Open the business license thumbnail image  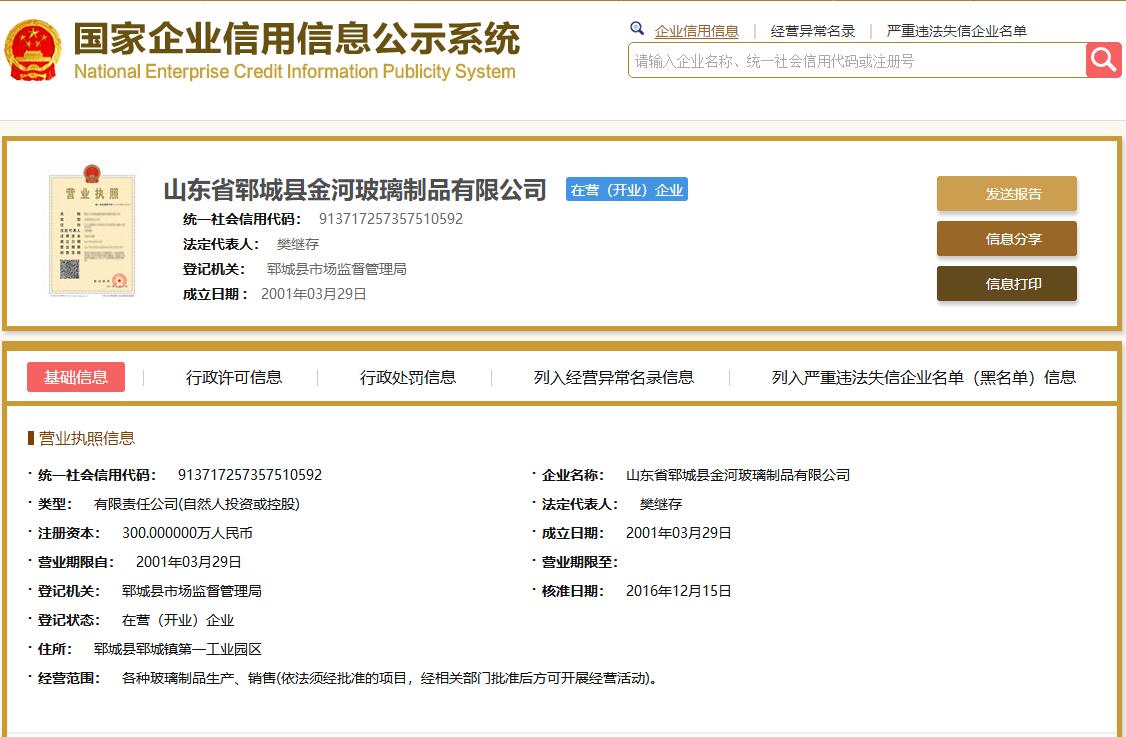(x=92, y=231)
